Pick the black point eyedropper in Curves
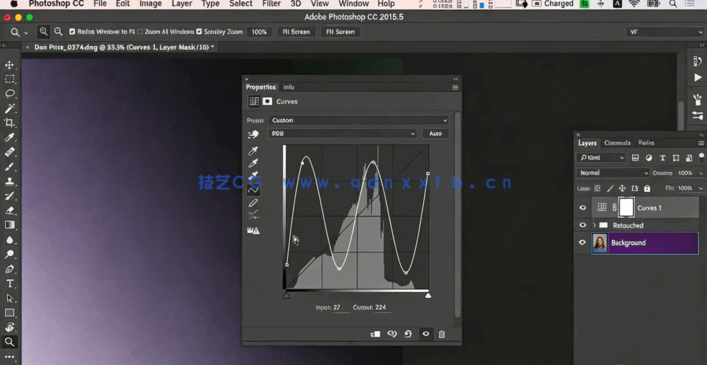The height and width of the screenshot is (365, 707). pyautogui.click(x=253, y=151)
